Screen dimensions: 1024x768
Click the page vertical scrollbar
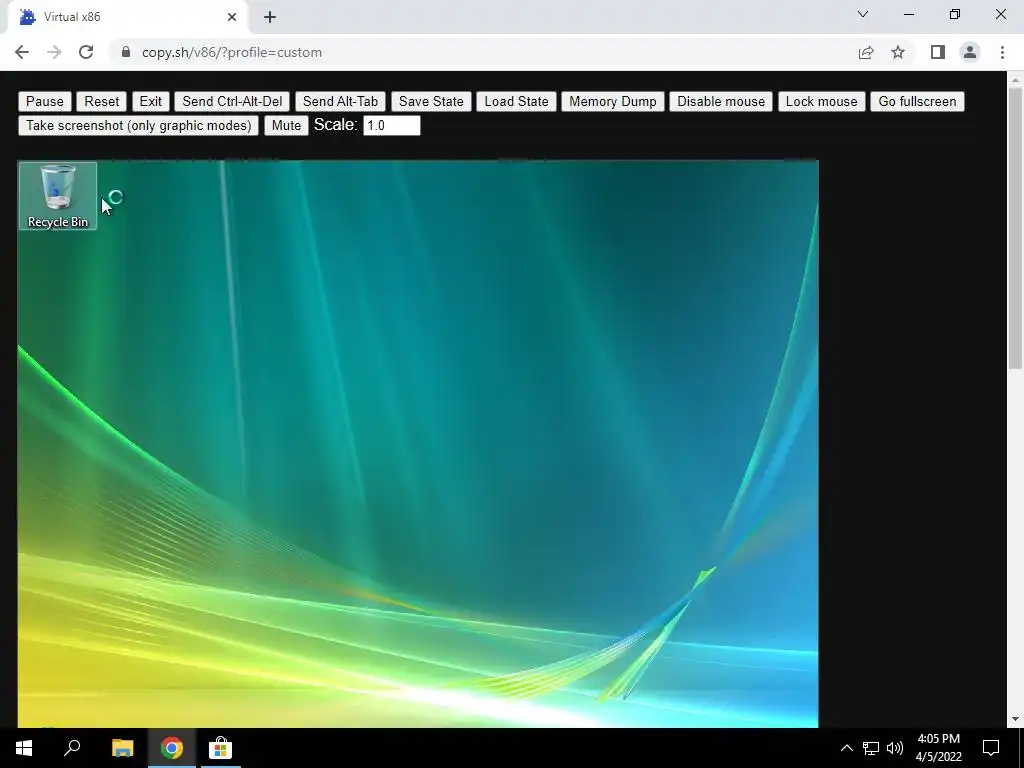click(1015, 229)
